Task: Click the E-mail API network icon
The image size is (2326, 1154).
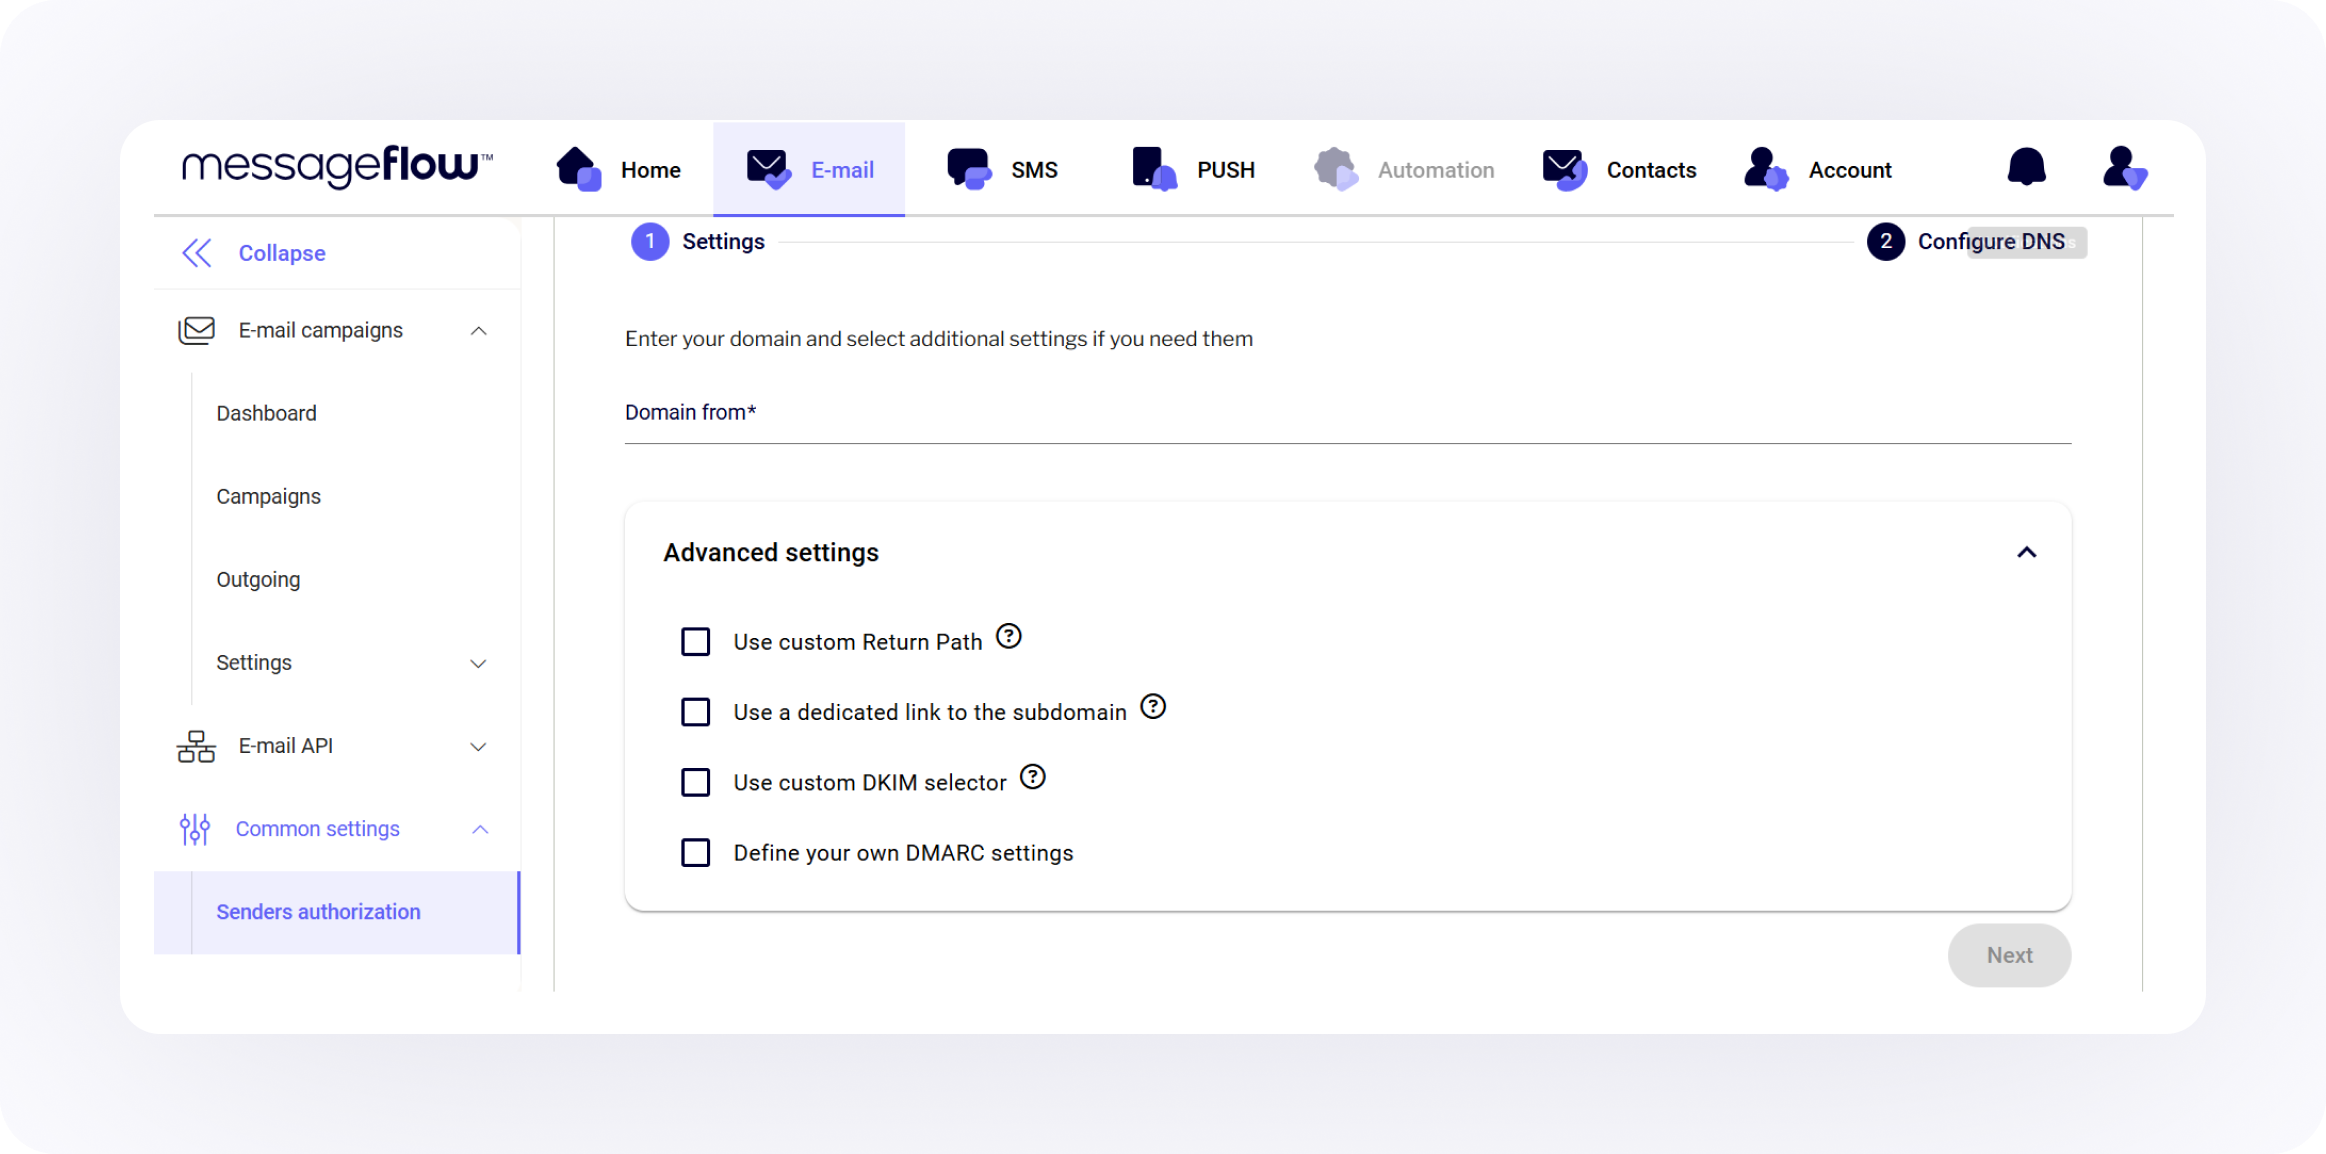Action: [196, 746]
